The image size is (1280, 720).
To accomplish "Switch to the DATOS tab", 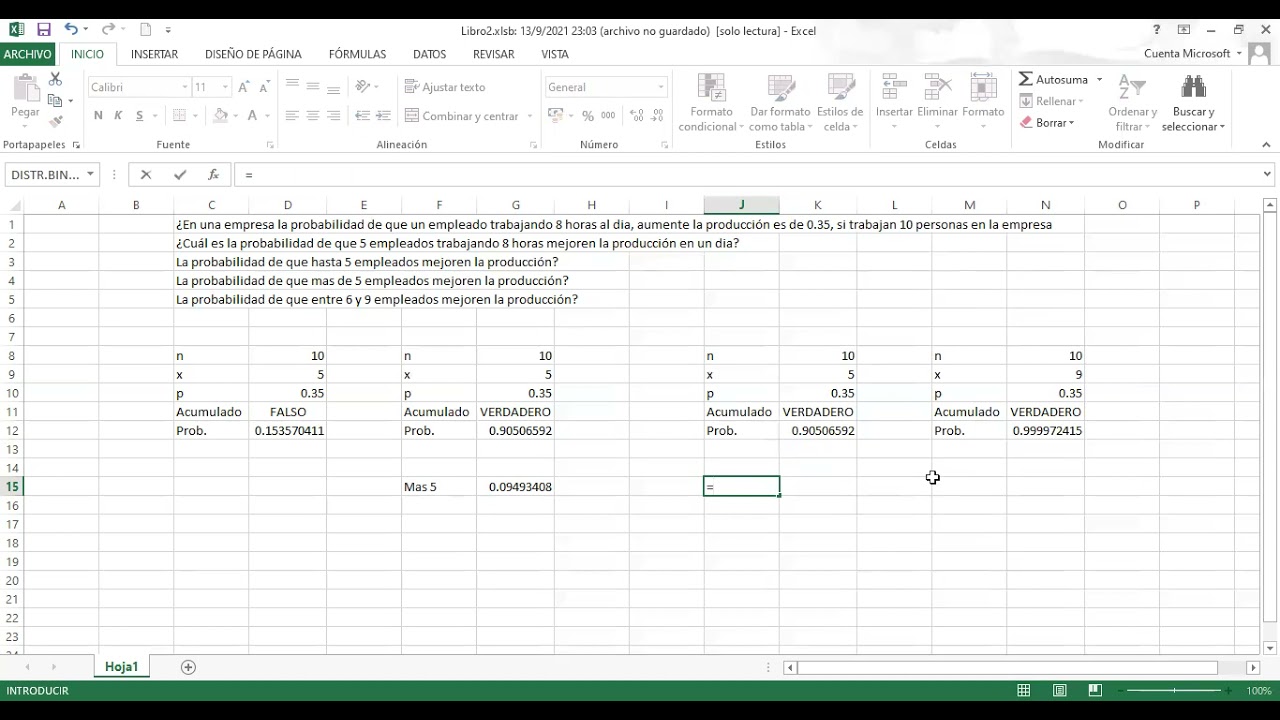I will 429,54.
